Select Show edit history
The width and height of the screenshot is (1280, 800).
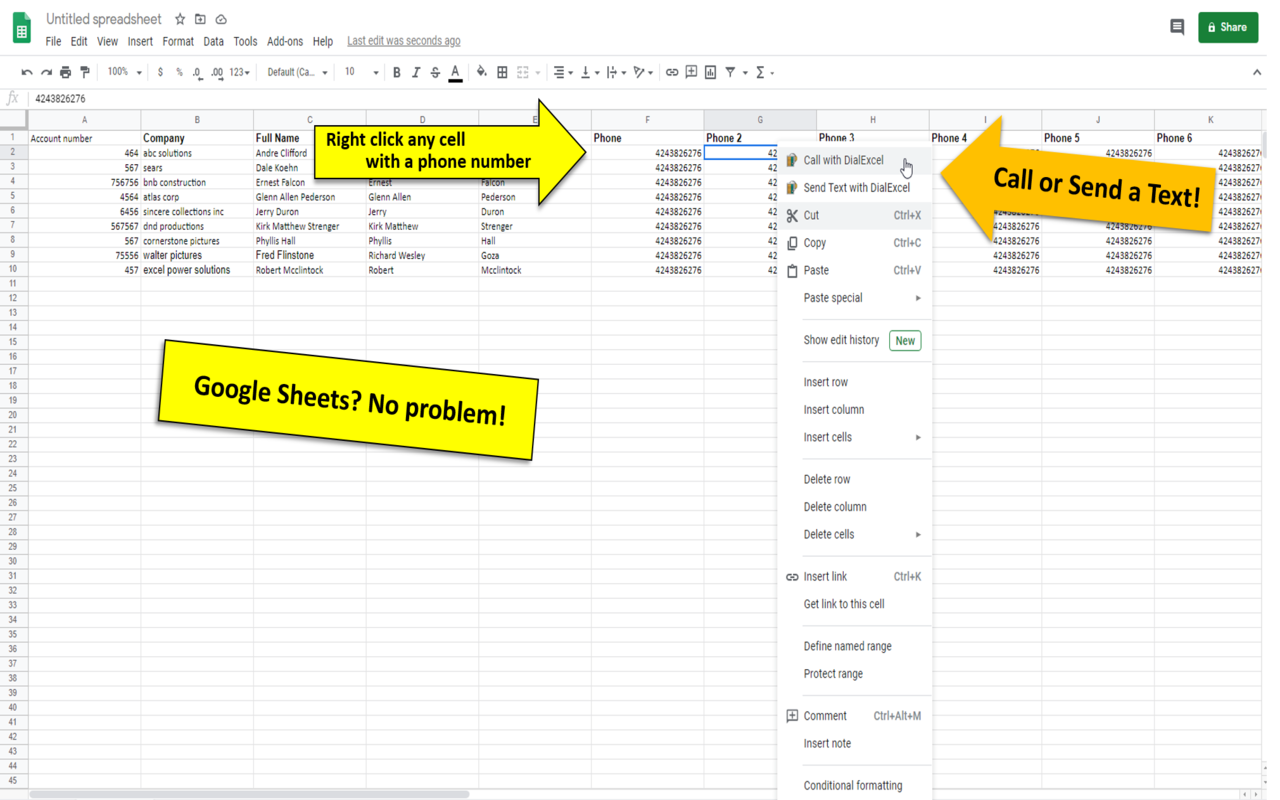[x=855, y=340]
